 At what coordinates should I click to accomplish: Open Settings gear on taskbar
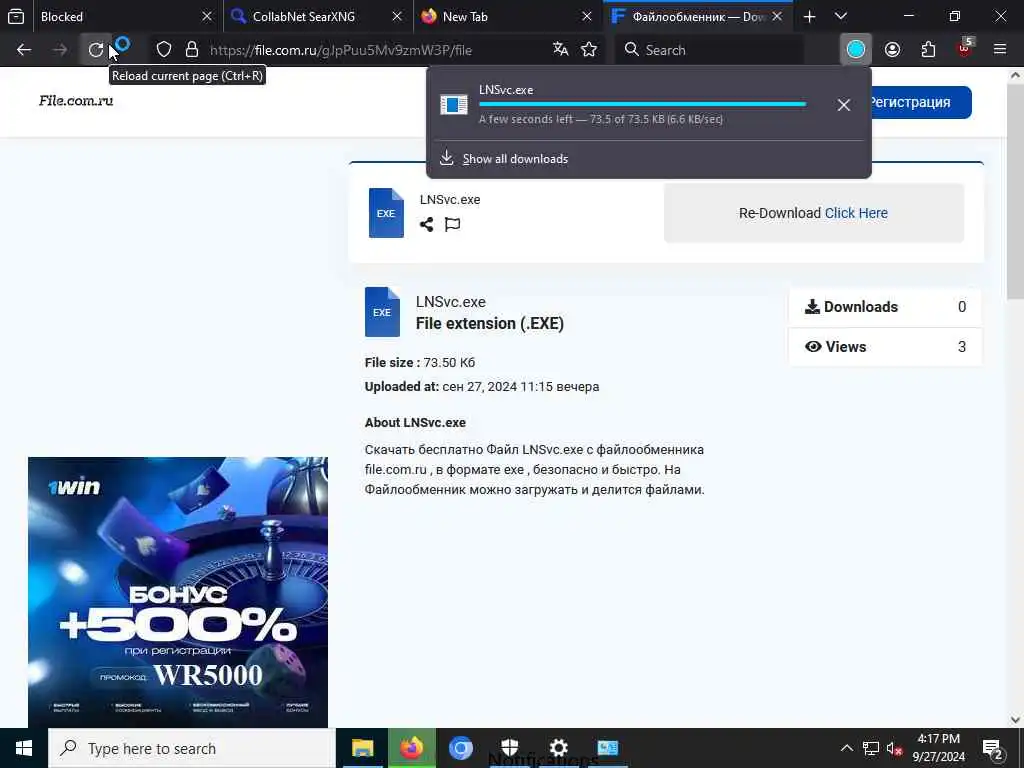point(558,748)
